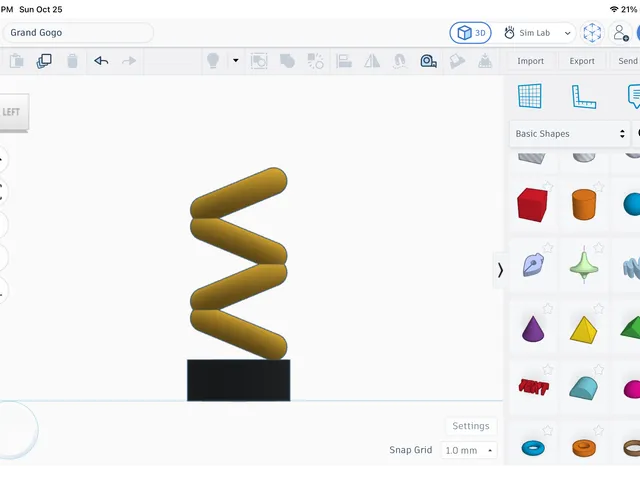Favorite the red Box with its star
The width and height of the screenshot is (640, 480).
coord(548,187)
